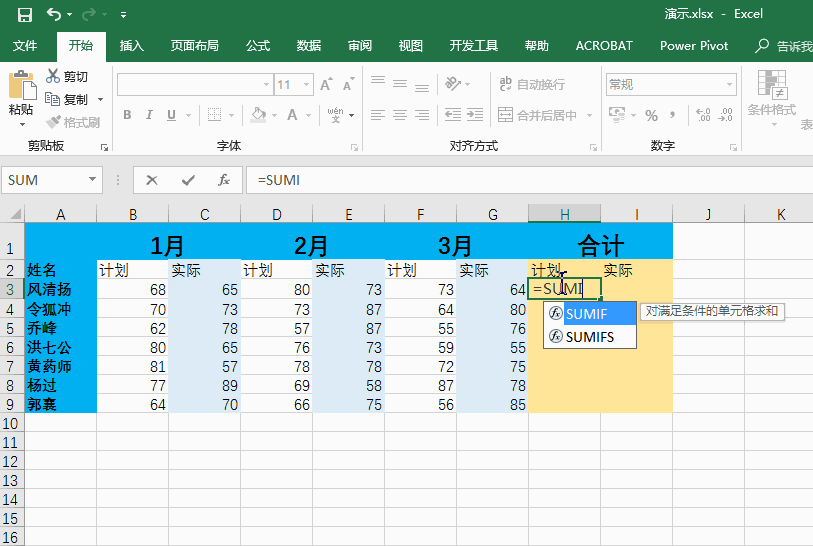Click the Tell Me search magnifier
The width and height of the screenshot is (813, 546).
(x=762, y=46)
